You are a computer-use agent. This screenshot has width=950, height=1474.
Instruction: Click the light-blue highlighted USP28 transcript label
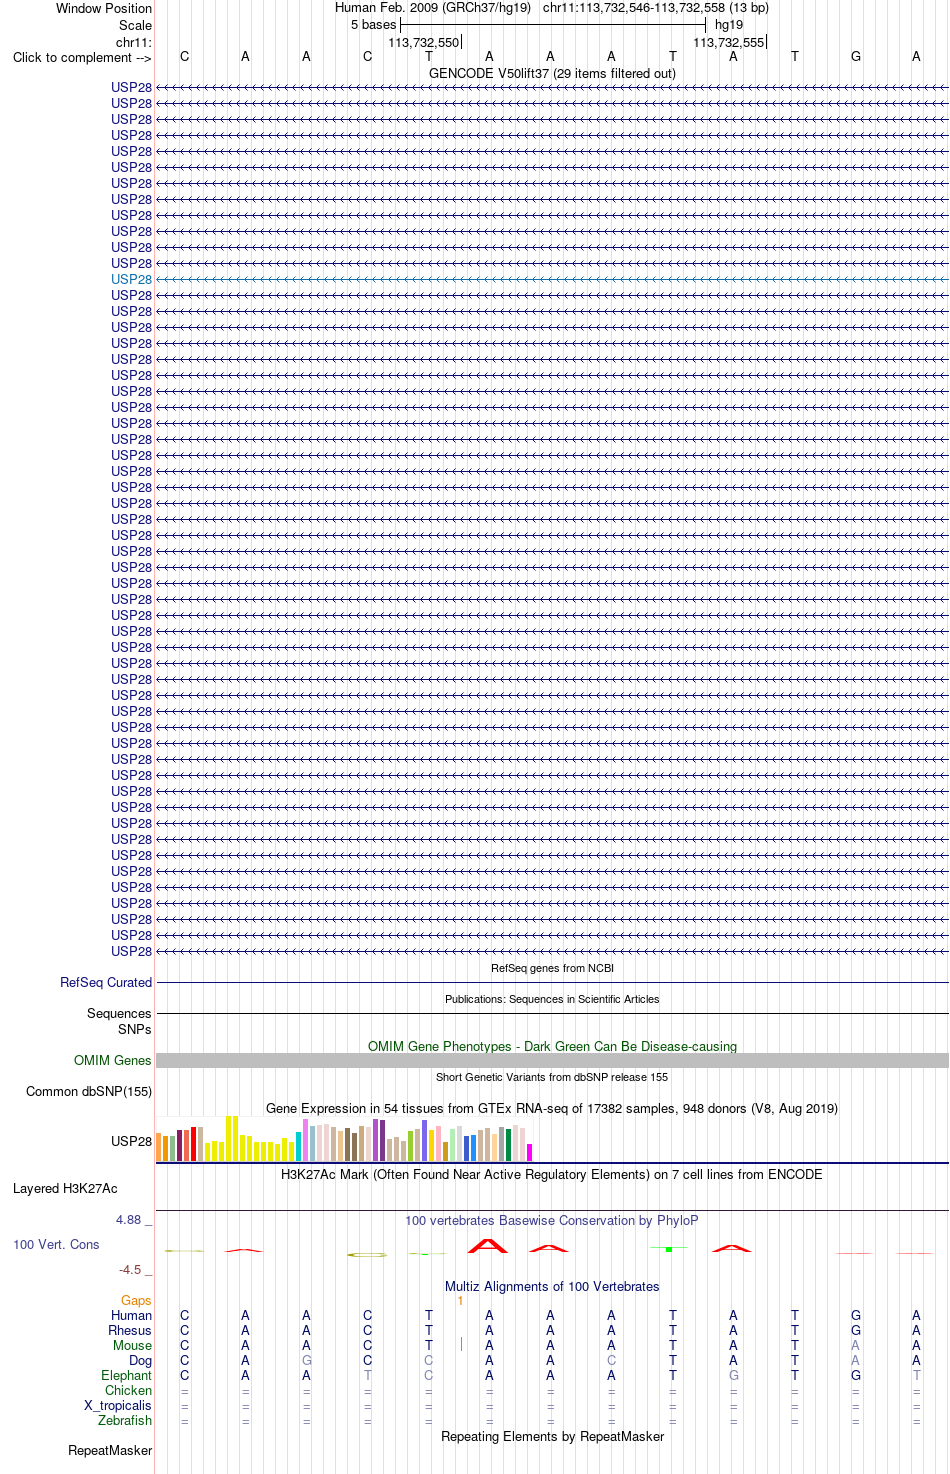click(x=132, y=279)
